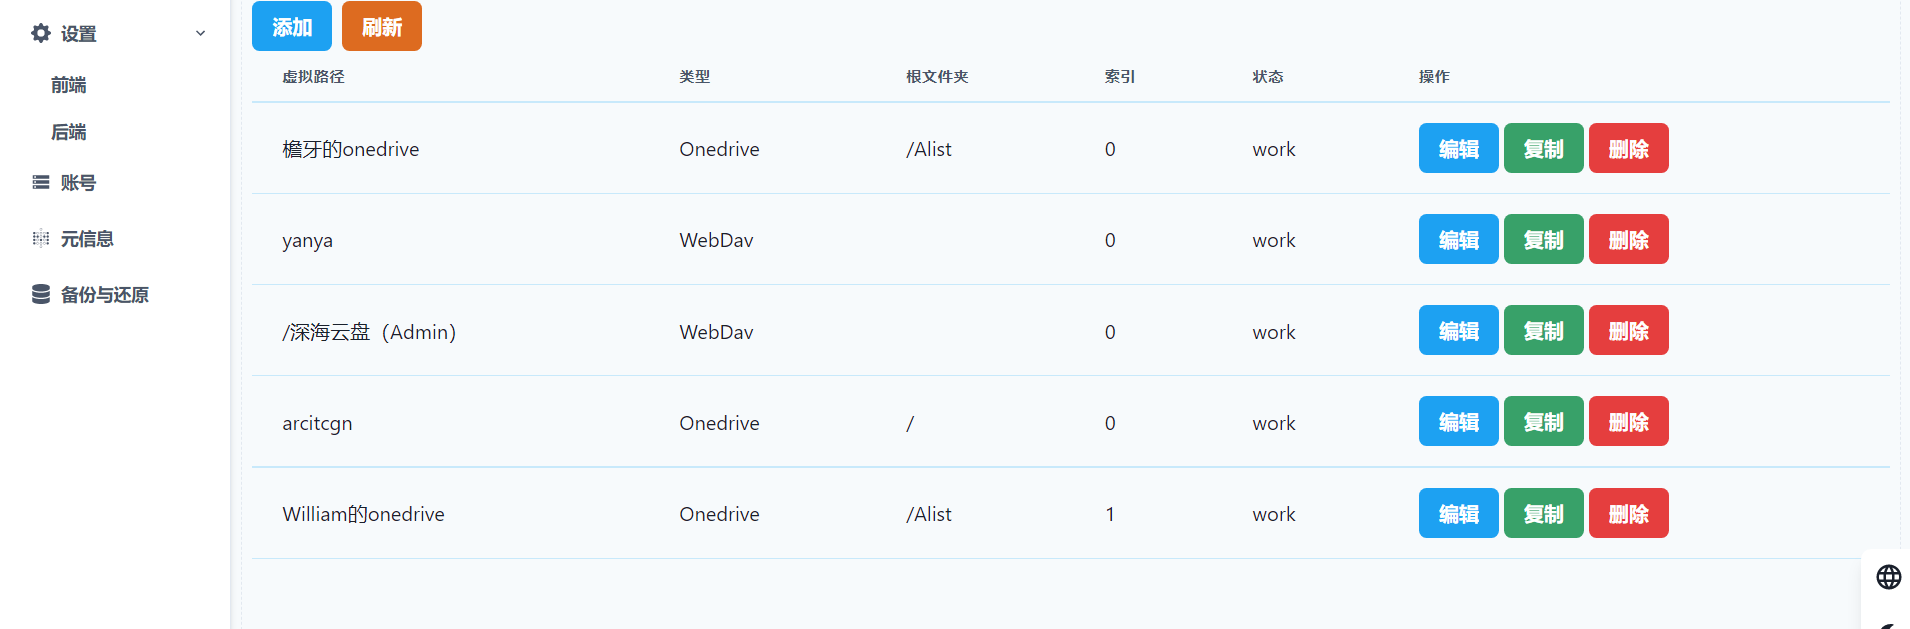Click the settings gear icon in the sidebar
Viewport: 1910px width, 629px height.
pyautogui.click(x=41, y=33)
